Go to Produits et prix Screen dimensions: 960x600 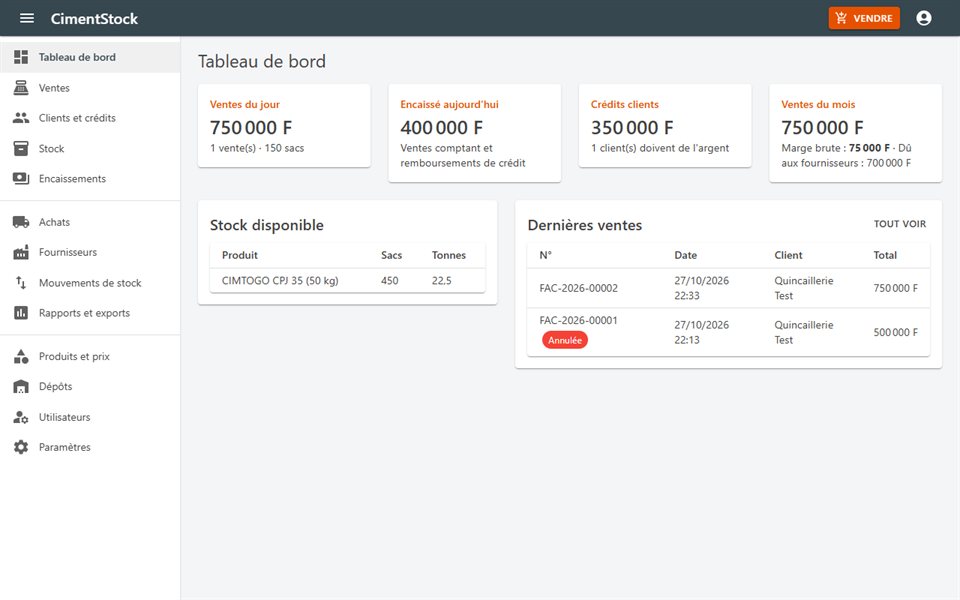tap(90, 356)
